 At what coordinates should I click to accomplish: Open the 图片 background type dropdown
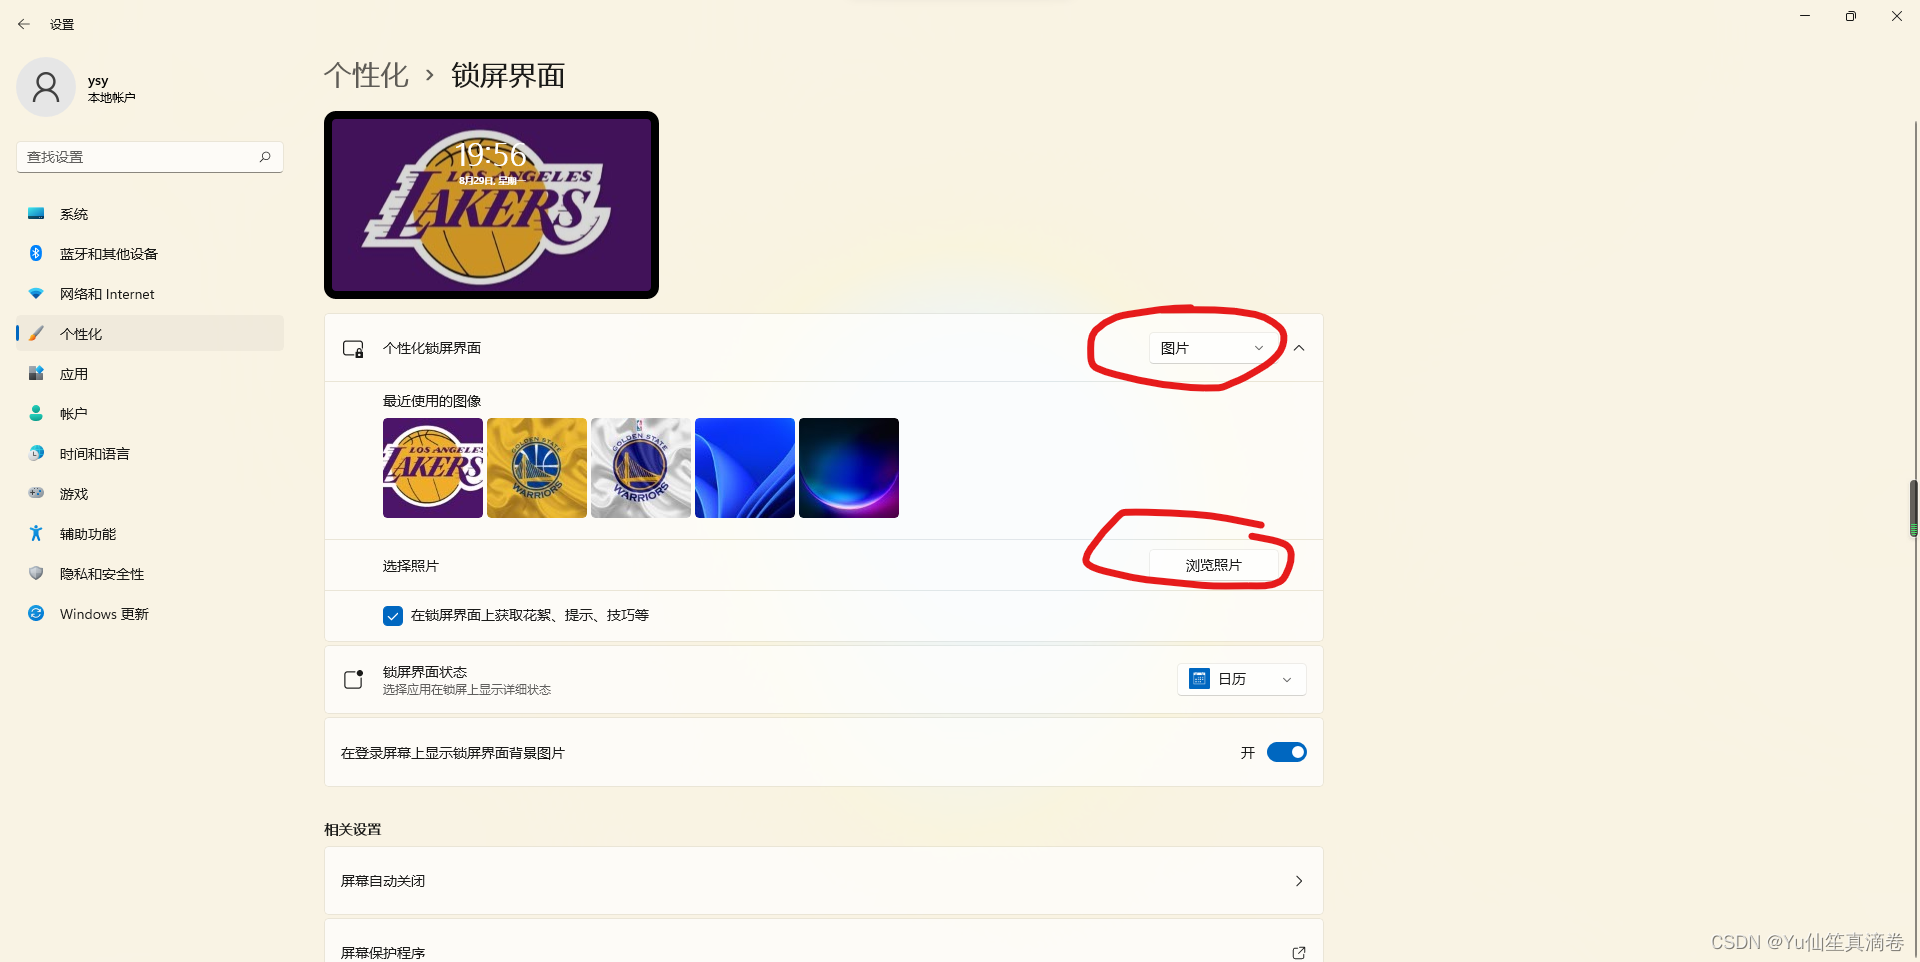(x=1211, y=348)
